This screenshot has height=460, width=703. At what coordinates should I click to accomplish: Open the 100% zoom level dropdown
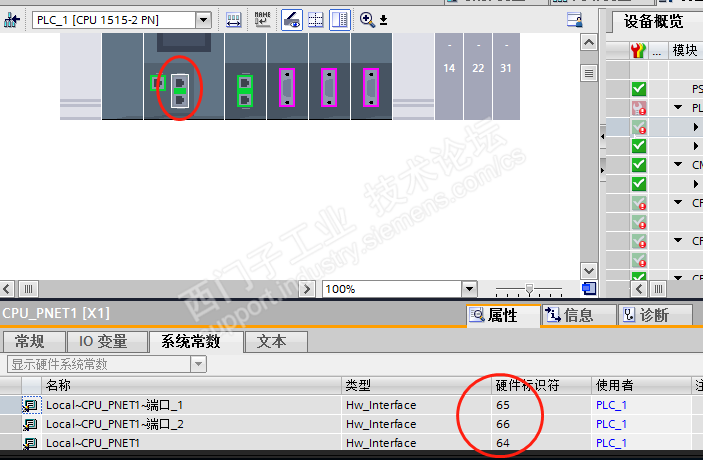[x=469, y=289]
